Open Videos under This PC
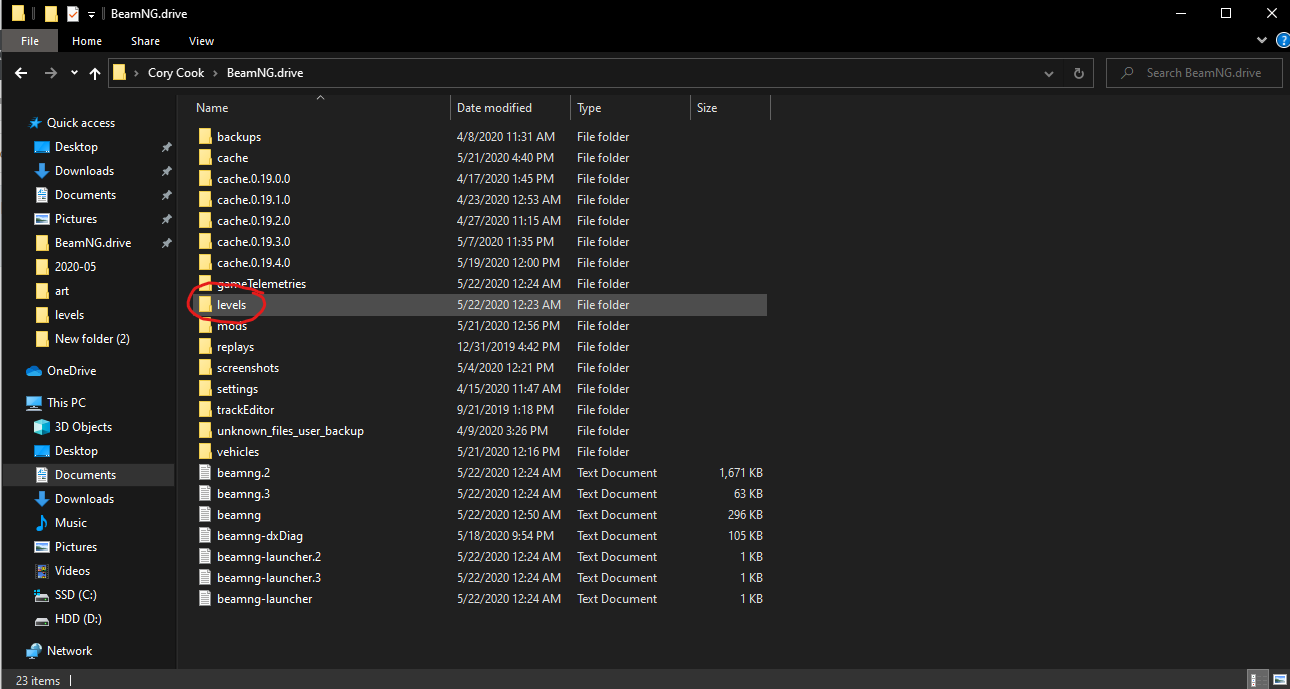The image size is (1290, 689). click(73, 570)
